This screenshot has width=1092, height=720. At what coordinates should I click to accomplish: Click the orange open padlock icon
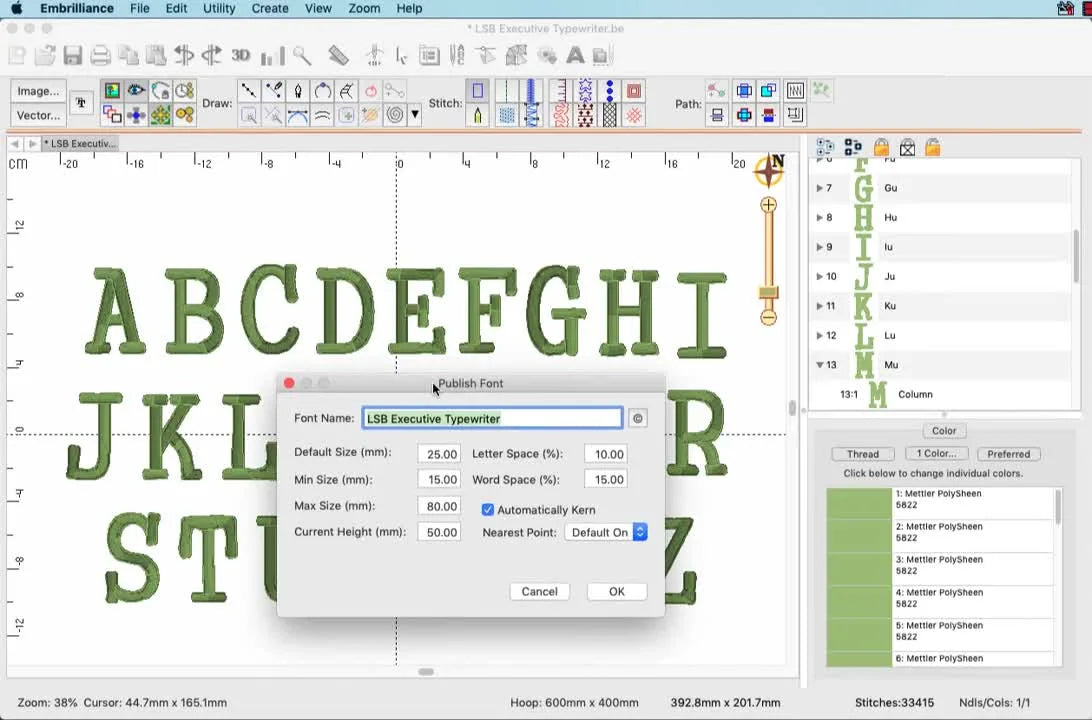933,147
